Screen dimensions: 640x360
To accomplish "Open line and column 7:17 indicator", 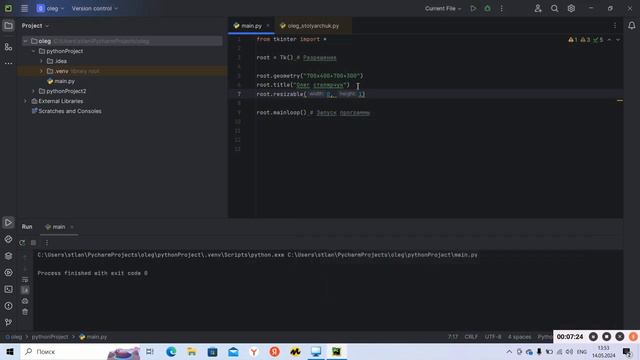I will point(453,337).
